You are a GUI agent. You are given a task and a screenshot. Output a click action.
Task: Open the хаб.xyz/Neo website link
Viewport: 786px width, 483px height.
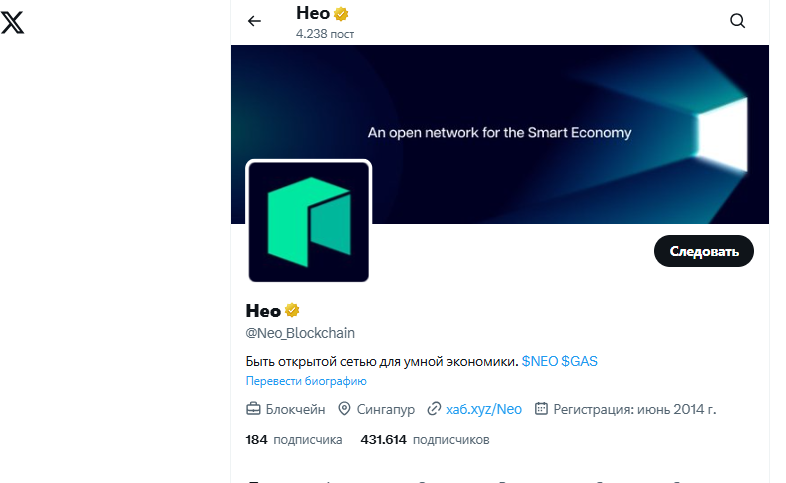484,409
